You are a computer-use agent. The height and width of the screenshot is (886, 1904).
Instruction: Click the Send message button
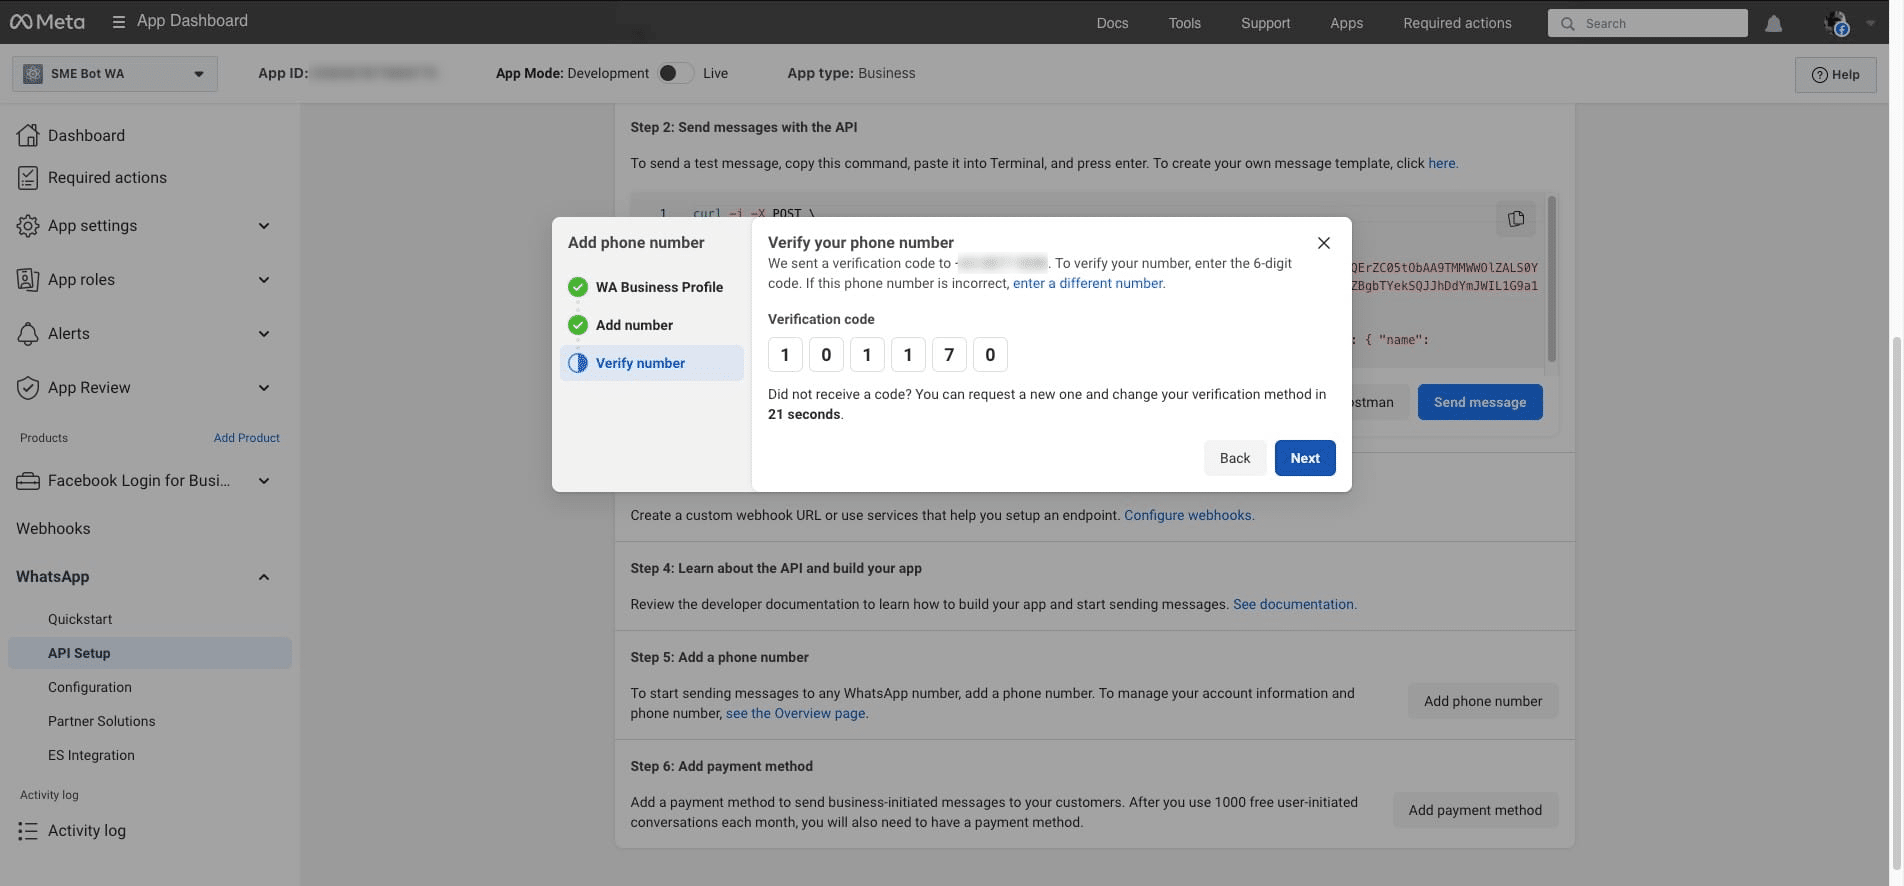1480,402
